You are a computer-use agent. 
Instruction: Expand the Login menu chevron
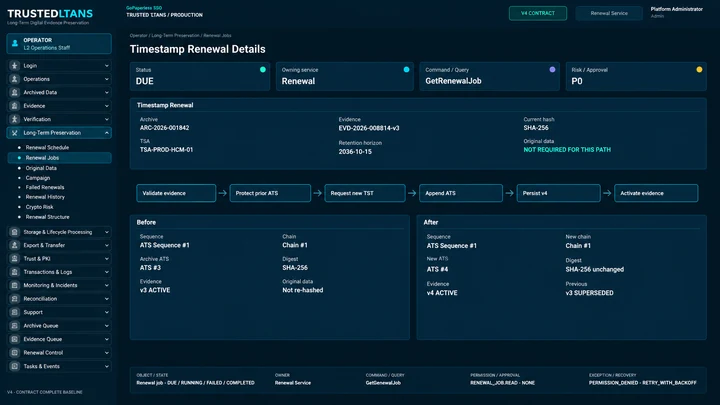pyautogui.click(x=107, y=66)
